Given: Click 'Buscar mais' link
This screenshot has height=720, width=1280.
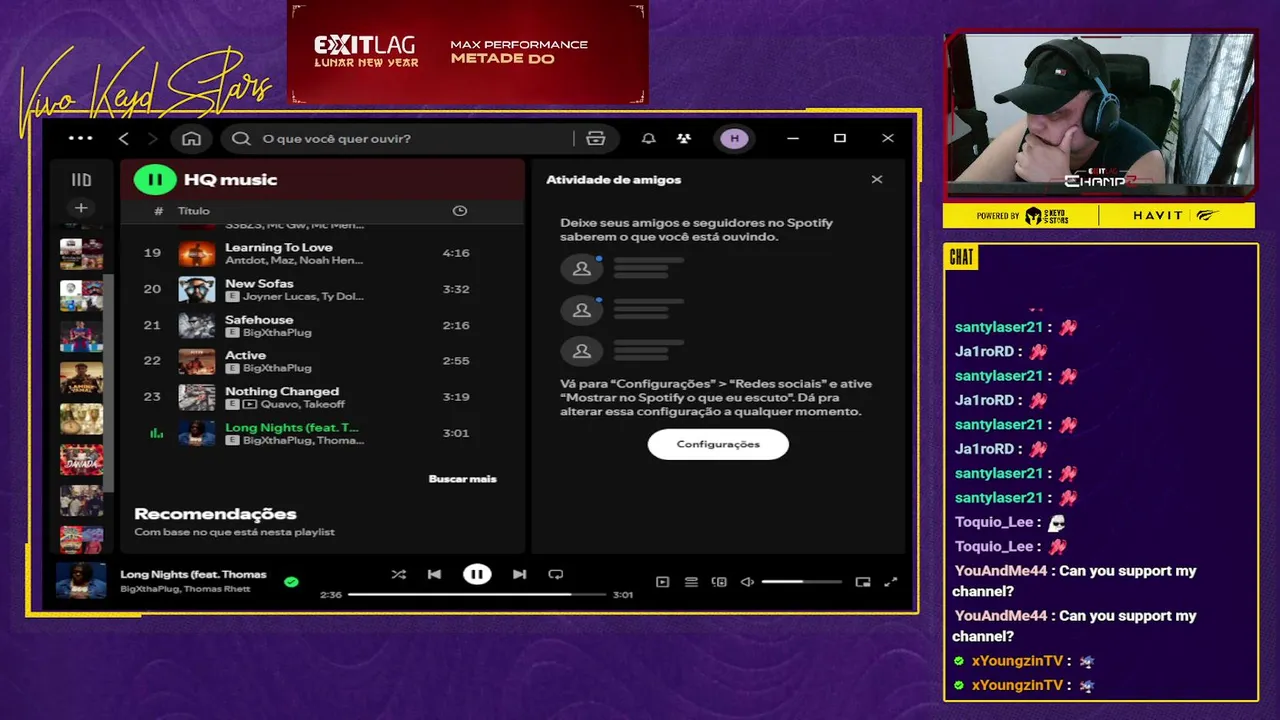Looking at the screenshot, I should click(462, 479).
